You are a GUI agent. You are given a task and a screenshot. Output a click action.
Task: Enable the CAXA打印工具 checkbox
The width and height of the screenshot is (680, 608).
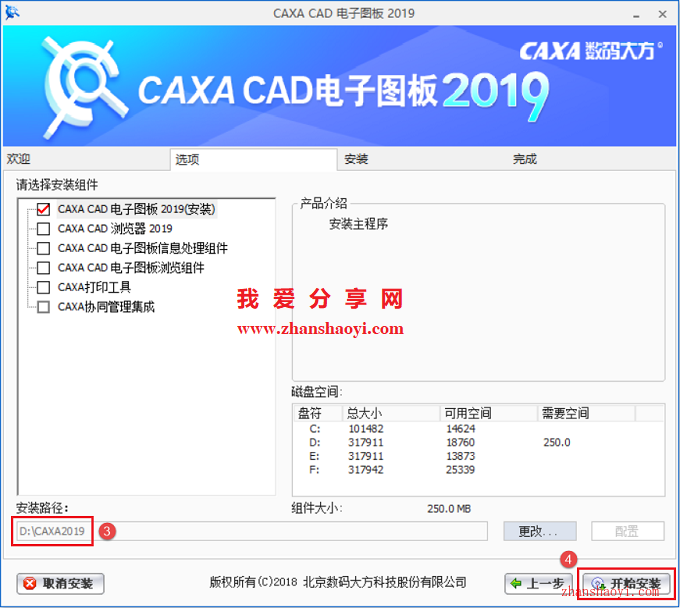click(43, 288)
